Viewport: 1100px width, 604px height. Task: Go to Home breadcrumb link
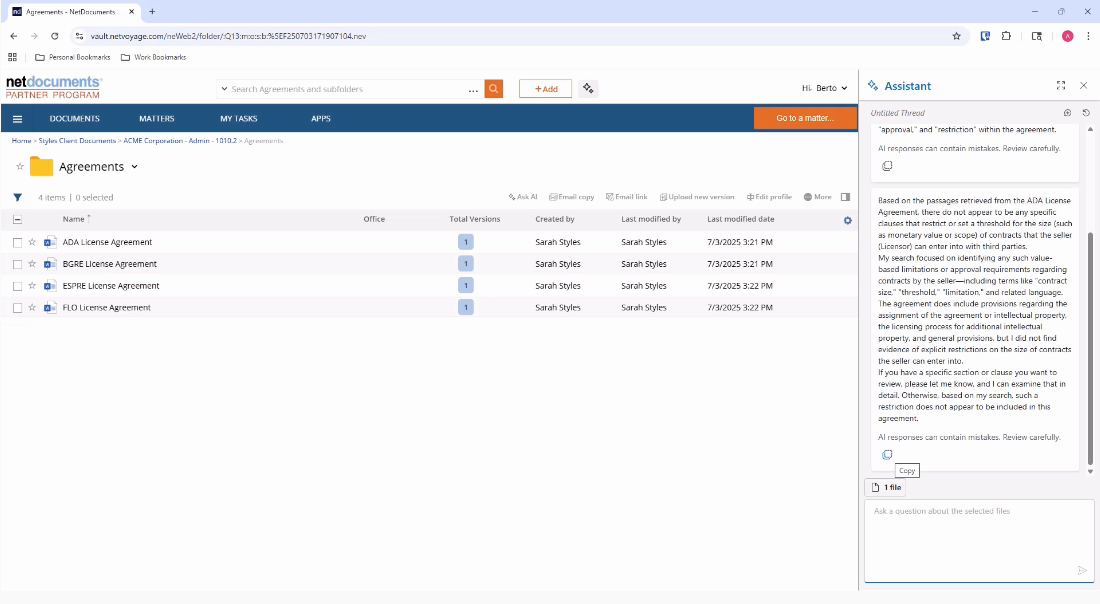click(x=21, y=141)
